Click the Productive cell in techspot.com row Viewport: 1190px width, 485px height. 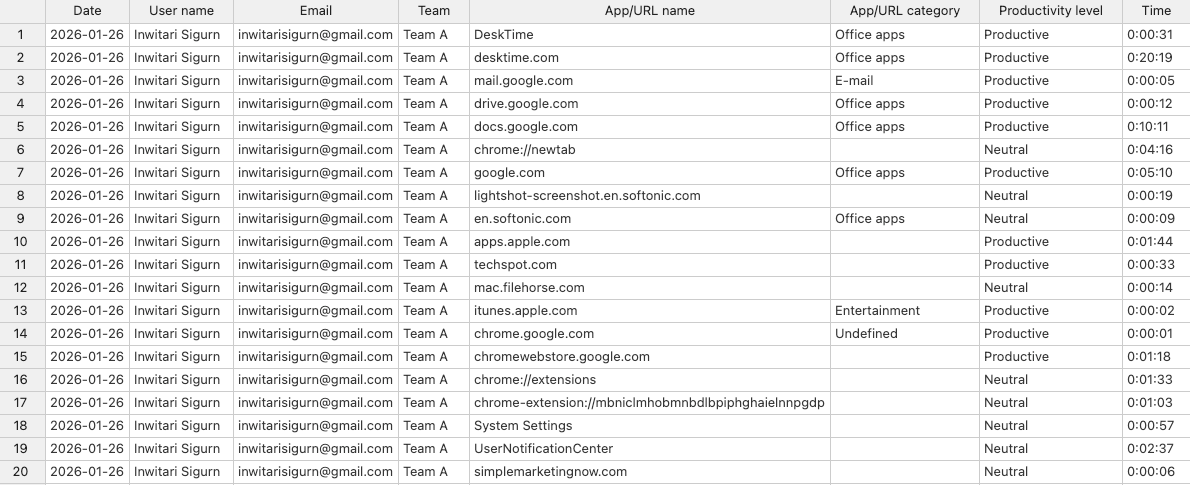(x=1050, y=265)
